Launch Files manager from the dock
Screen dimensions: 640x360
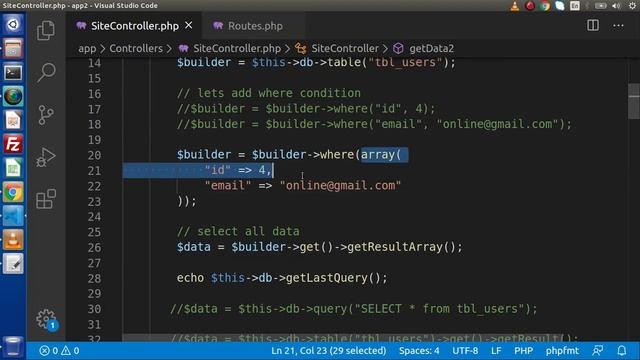point(13,48)
